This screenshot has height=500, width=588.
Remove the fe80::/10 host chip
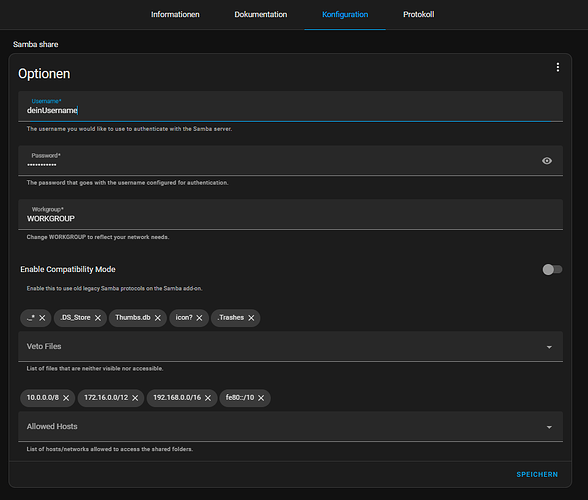point(261,398)
